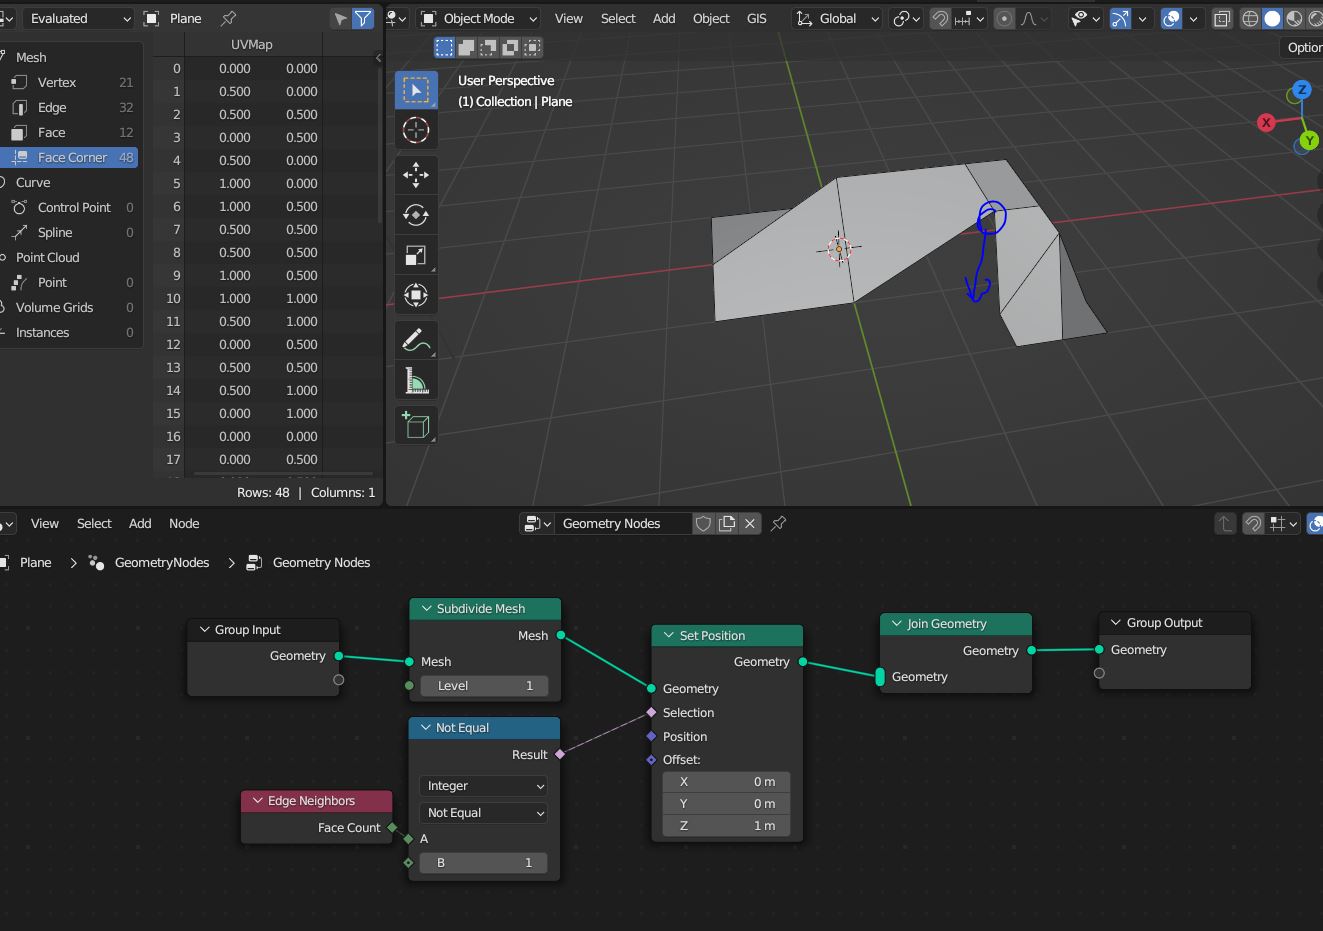Open the Not Equal operation dropdown
1323x931 pixels.
point(484,813)
